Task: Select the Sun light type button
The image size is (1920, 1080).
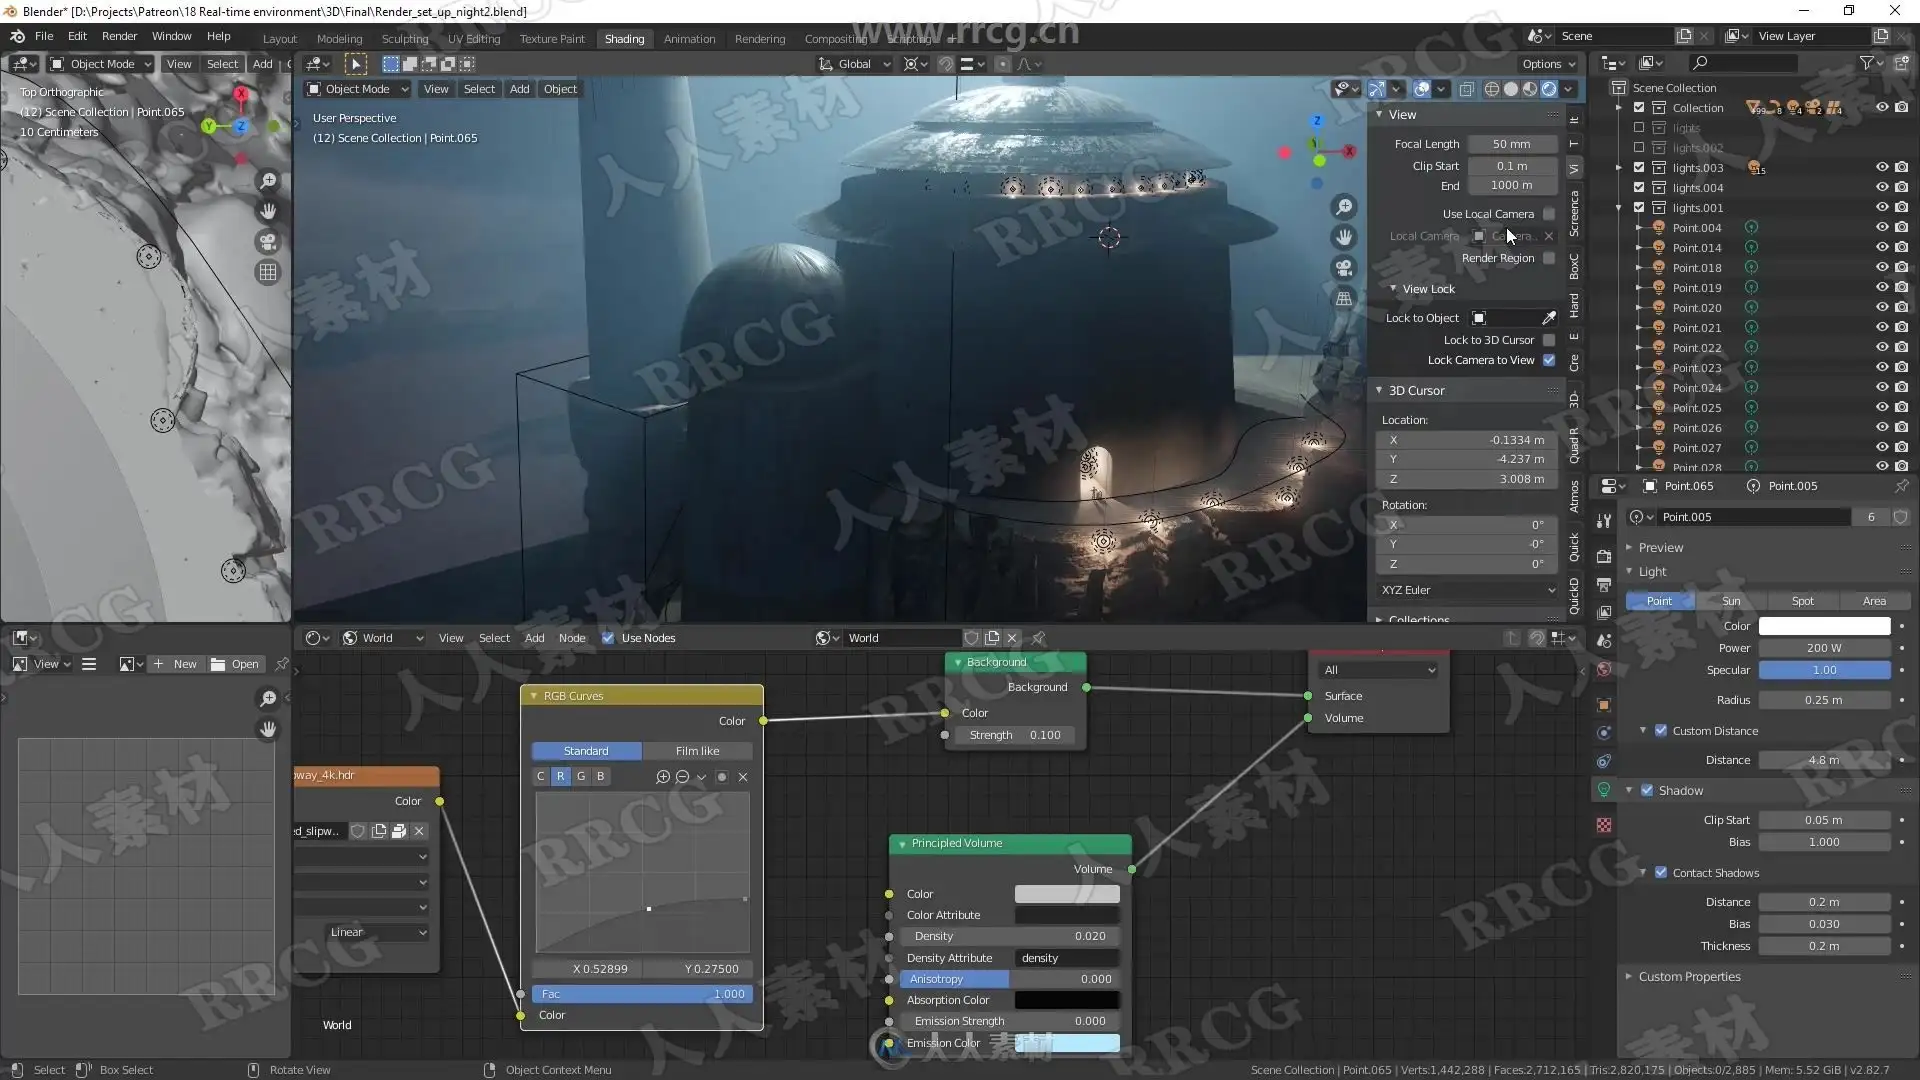Action: (1731, 601)
